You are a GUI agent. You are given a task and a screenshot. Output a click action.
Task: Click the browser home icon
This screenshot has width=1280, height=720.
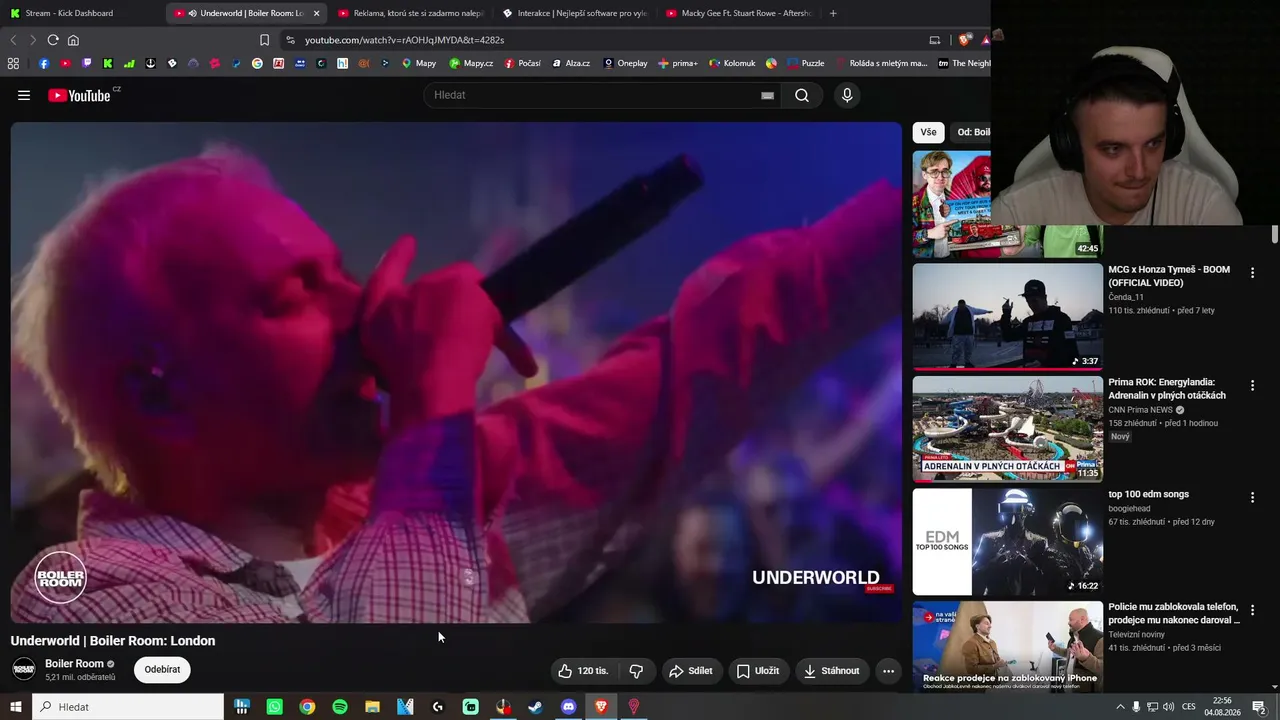point(73,40)
